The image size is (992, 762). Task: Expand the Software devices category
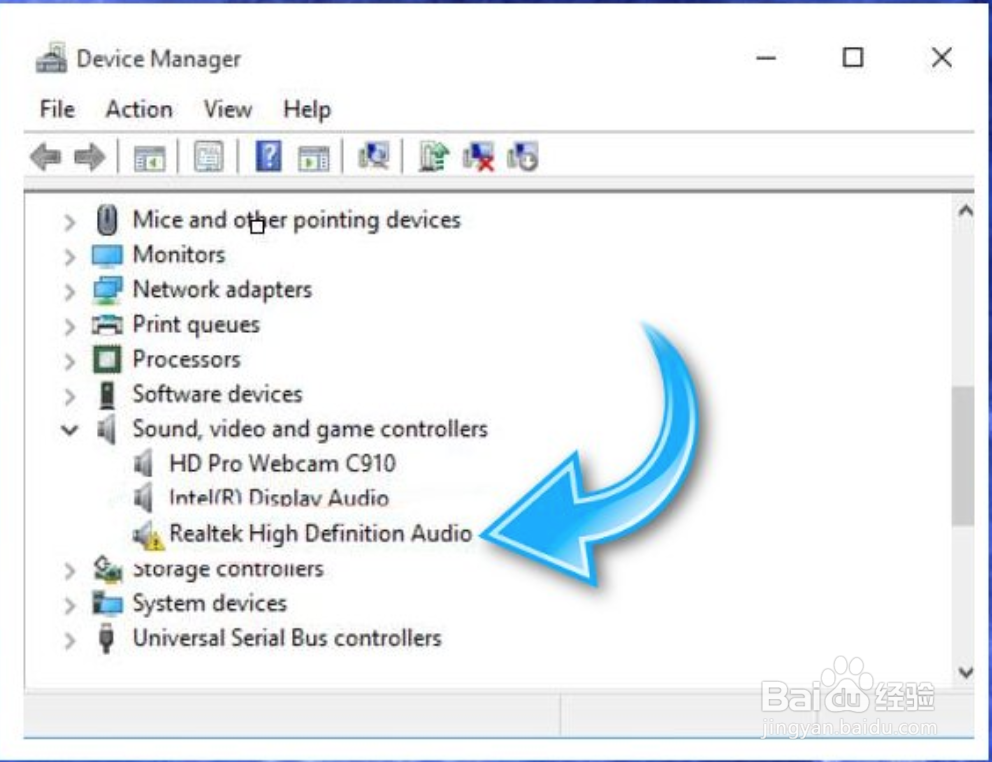pos(70,396)
